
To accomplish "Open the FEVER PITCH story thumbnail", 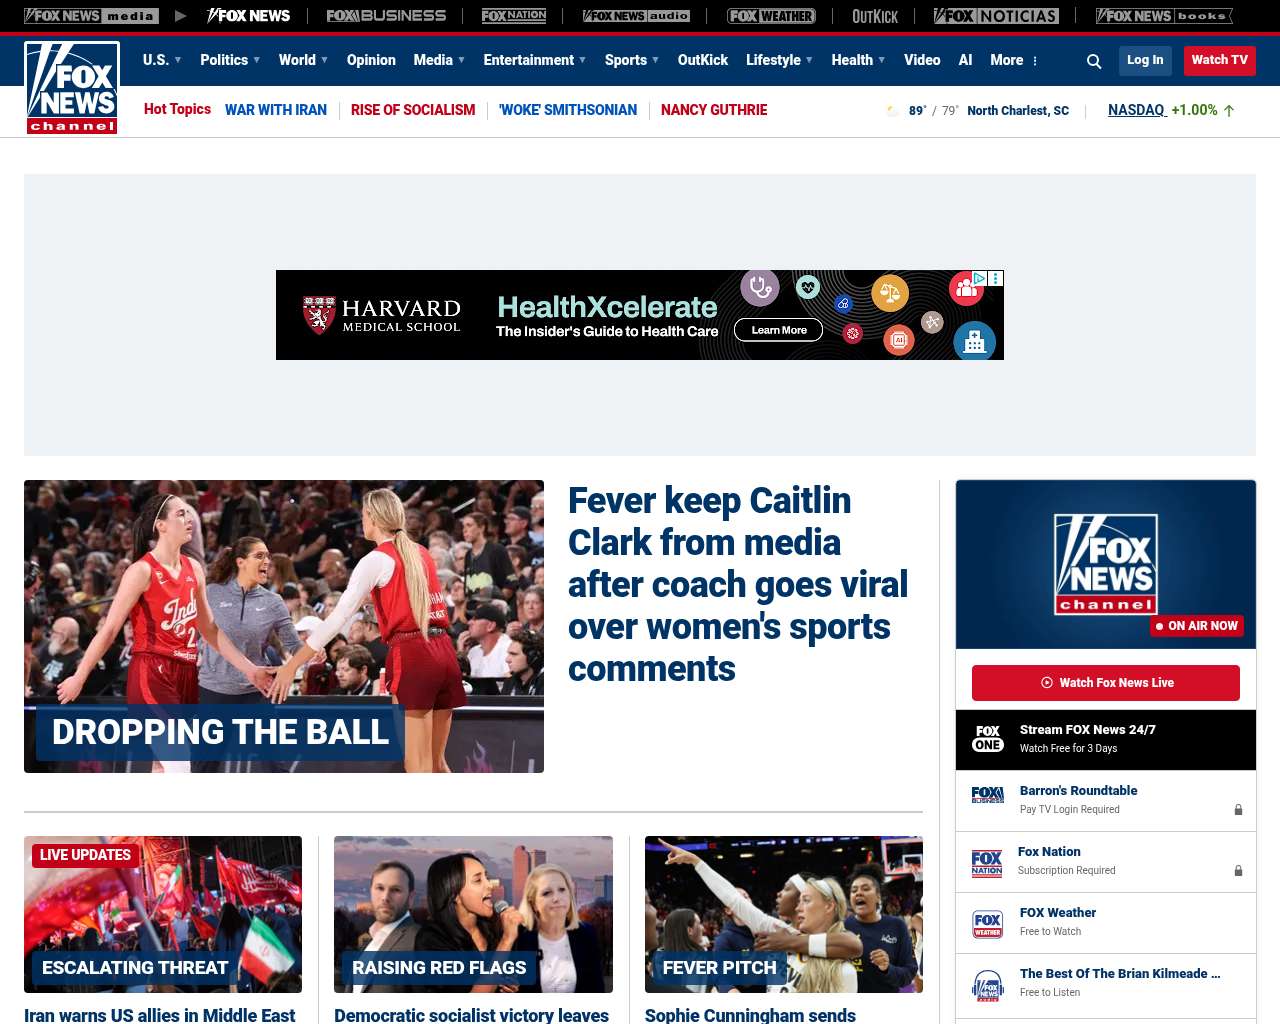I will click(784, 914).
